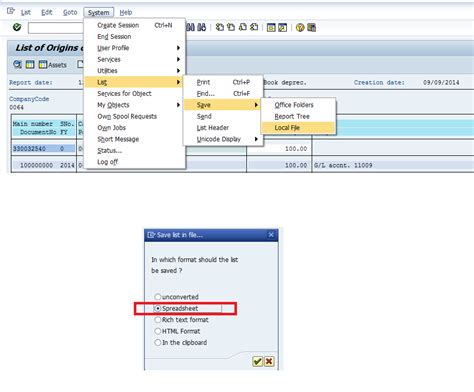Choose Short Message
Image resolution: width=474 pixels, height=392 pixels.
135,139
